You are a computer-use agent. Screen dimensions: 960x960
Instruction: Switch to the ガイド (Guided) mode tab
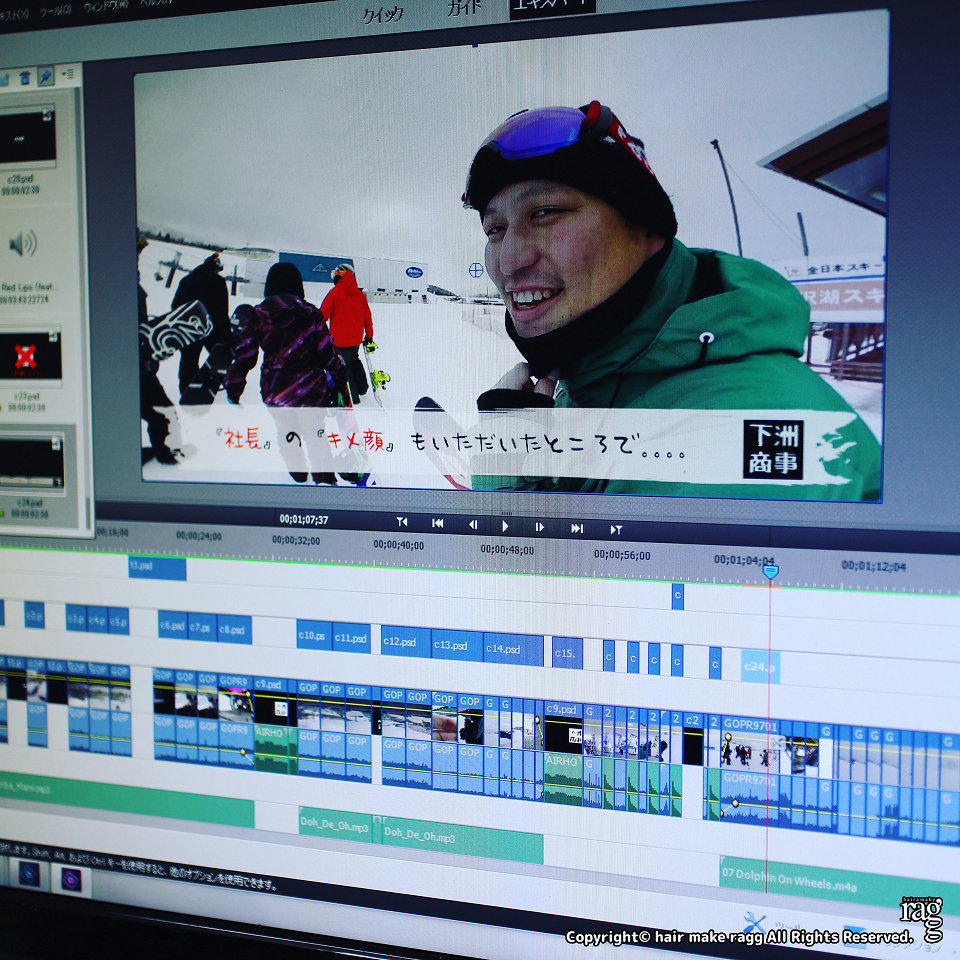tap(466, 8)
